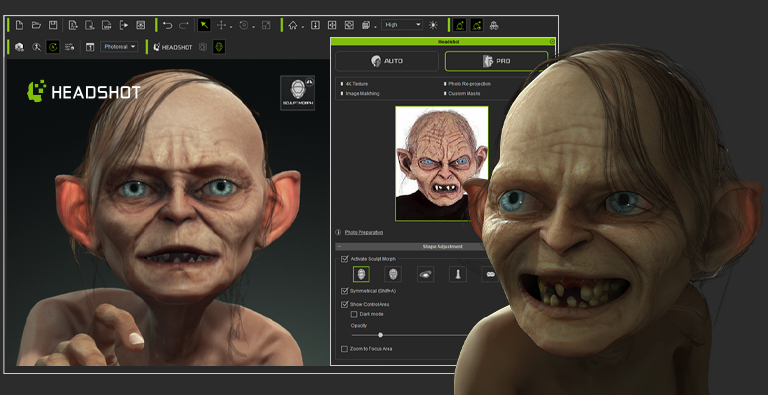Adjust the Opacity slider handle
The height and width of the screenshot is (395, 768).
pyautogui.click(x=381, y=335)
